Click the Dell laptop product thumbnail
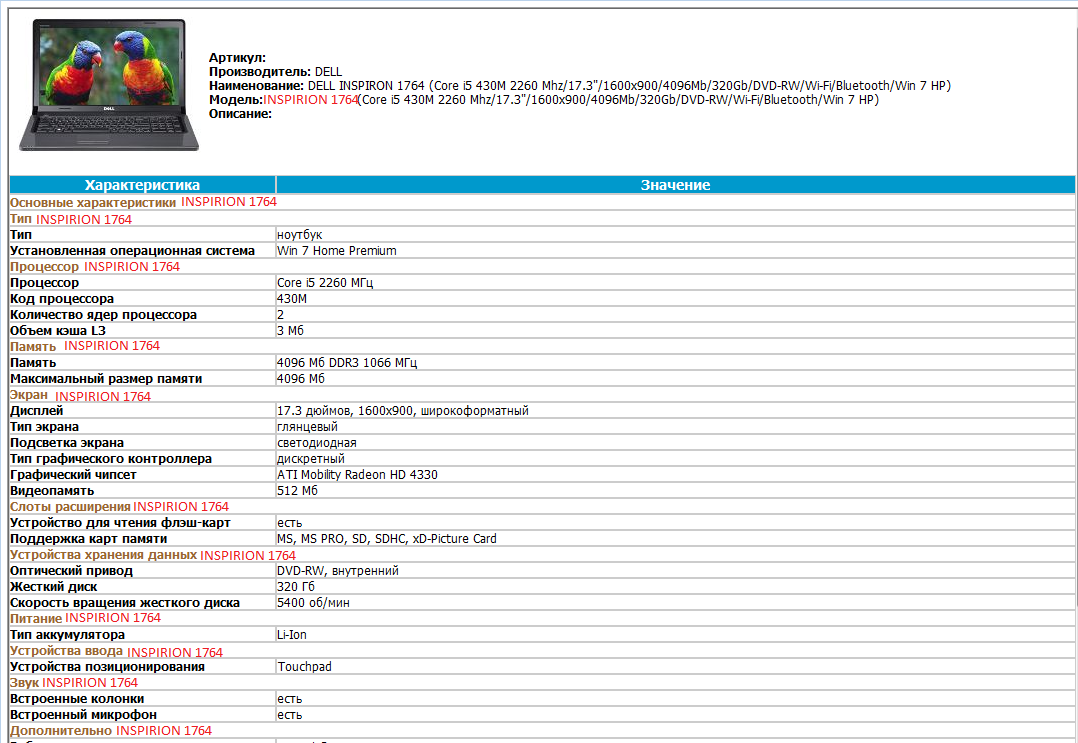Viewport: 1078px width, 743px height. click(109, 85)
